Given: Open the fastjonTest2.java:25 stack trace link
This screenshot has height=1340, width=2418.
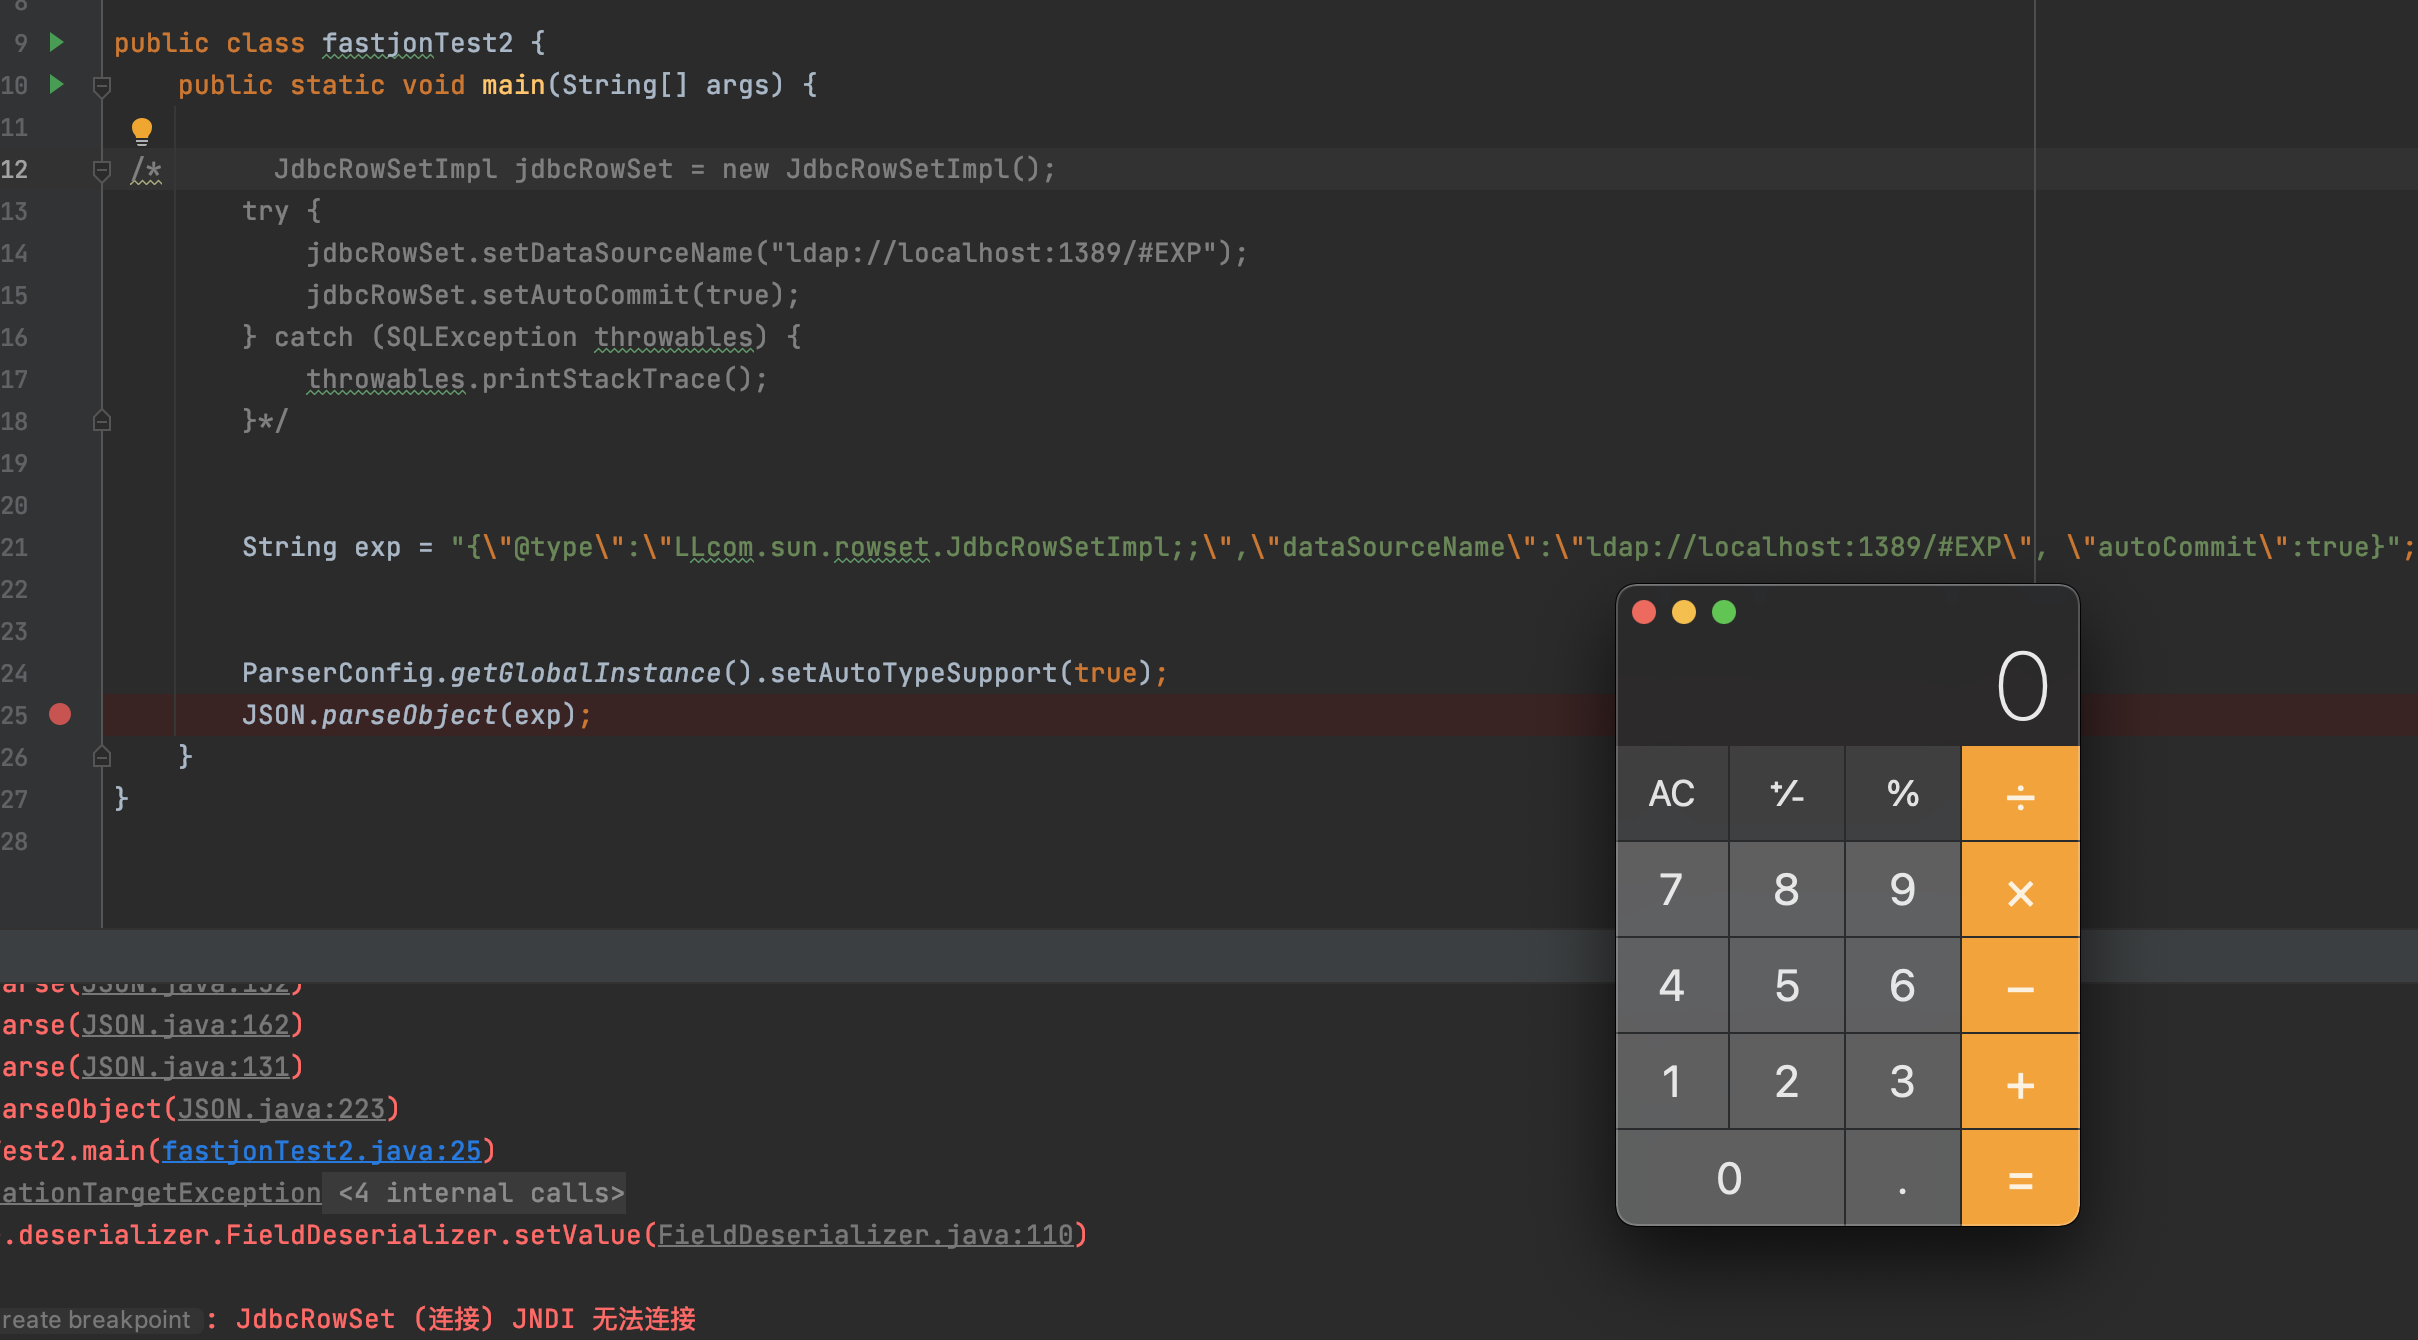Looking at the screenshot, I should click(x=322, y=1151).
